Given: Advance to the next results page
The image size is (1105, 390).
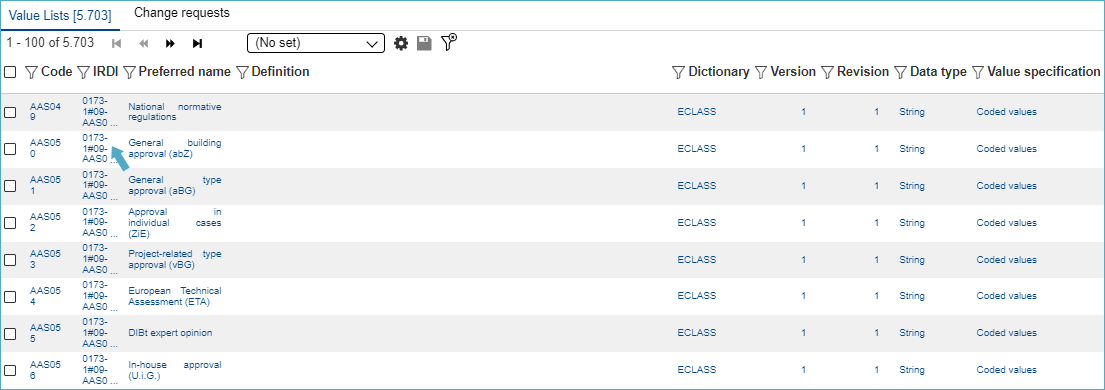Looking at the screenshot, I should (x=170, y=44).
